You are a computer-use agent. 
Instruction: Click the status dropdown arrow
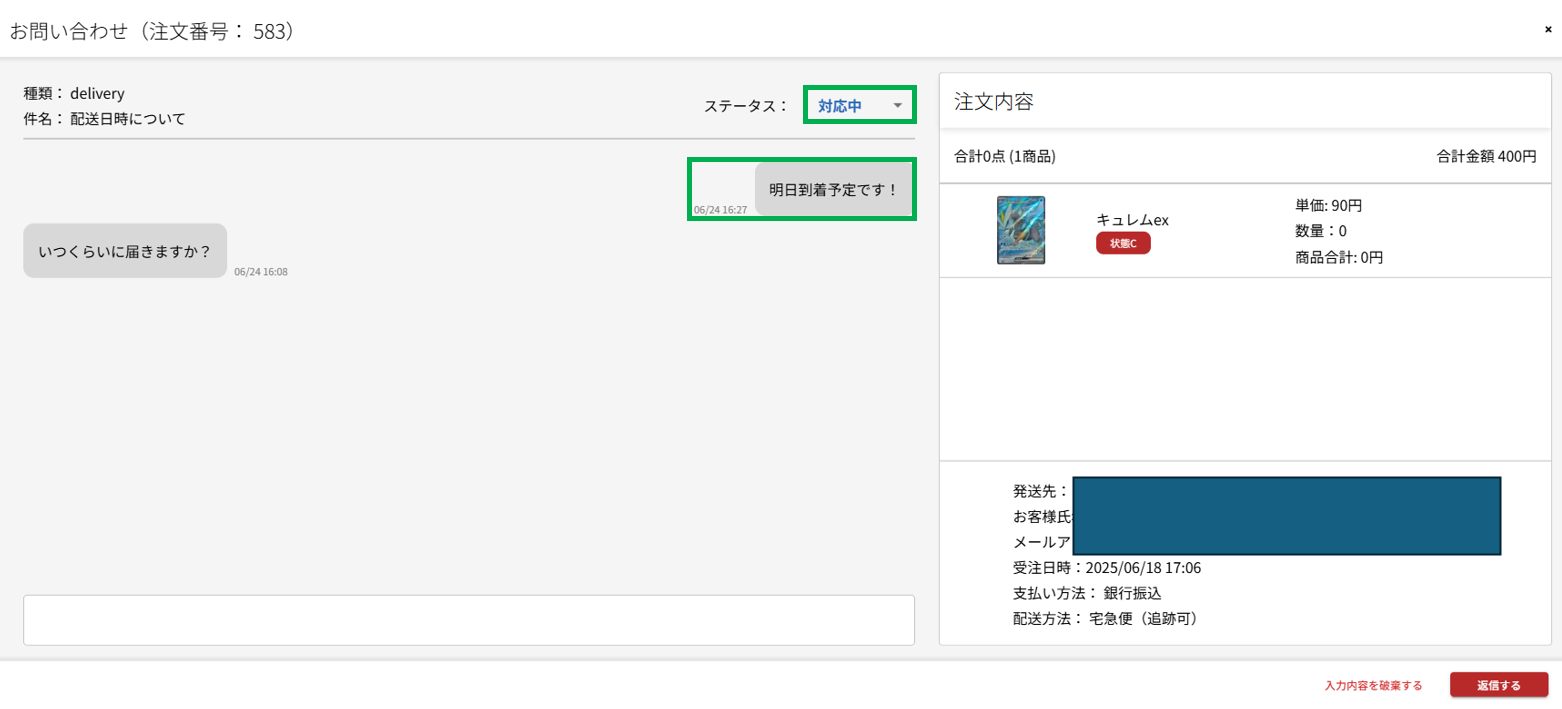coord(898,105)
